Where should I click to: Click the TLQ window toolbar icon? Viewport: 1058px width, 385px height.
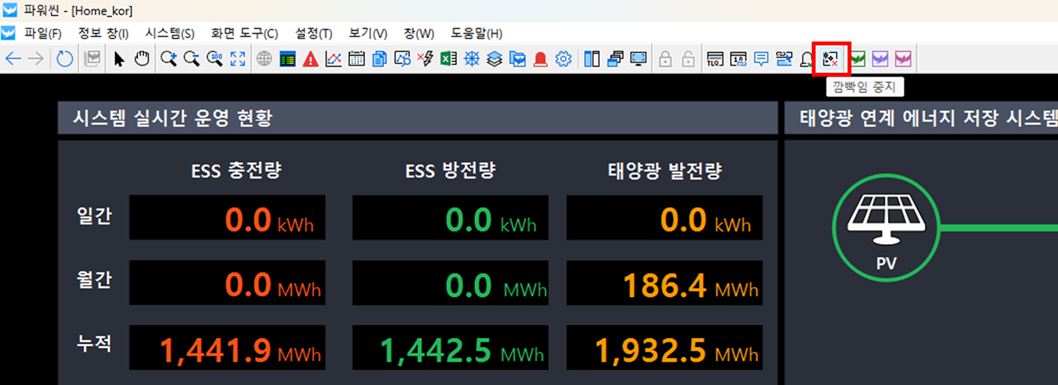(x=716, y=59)
